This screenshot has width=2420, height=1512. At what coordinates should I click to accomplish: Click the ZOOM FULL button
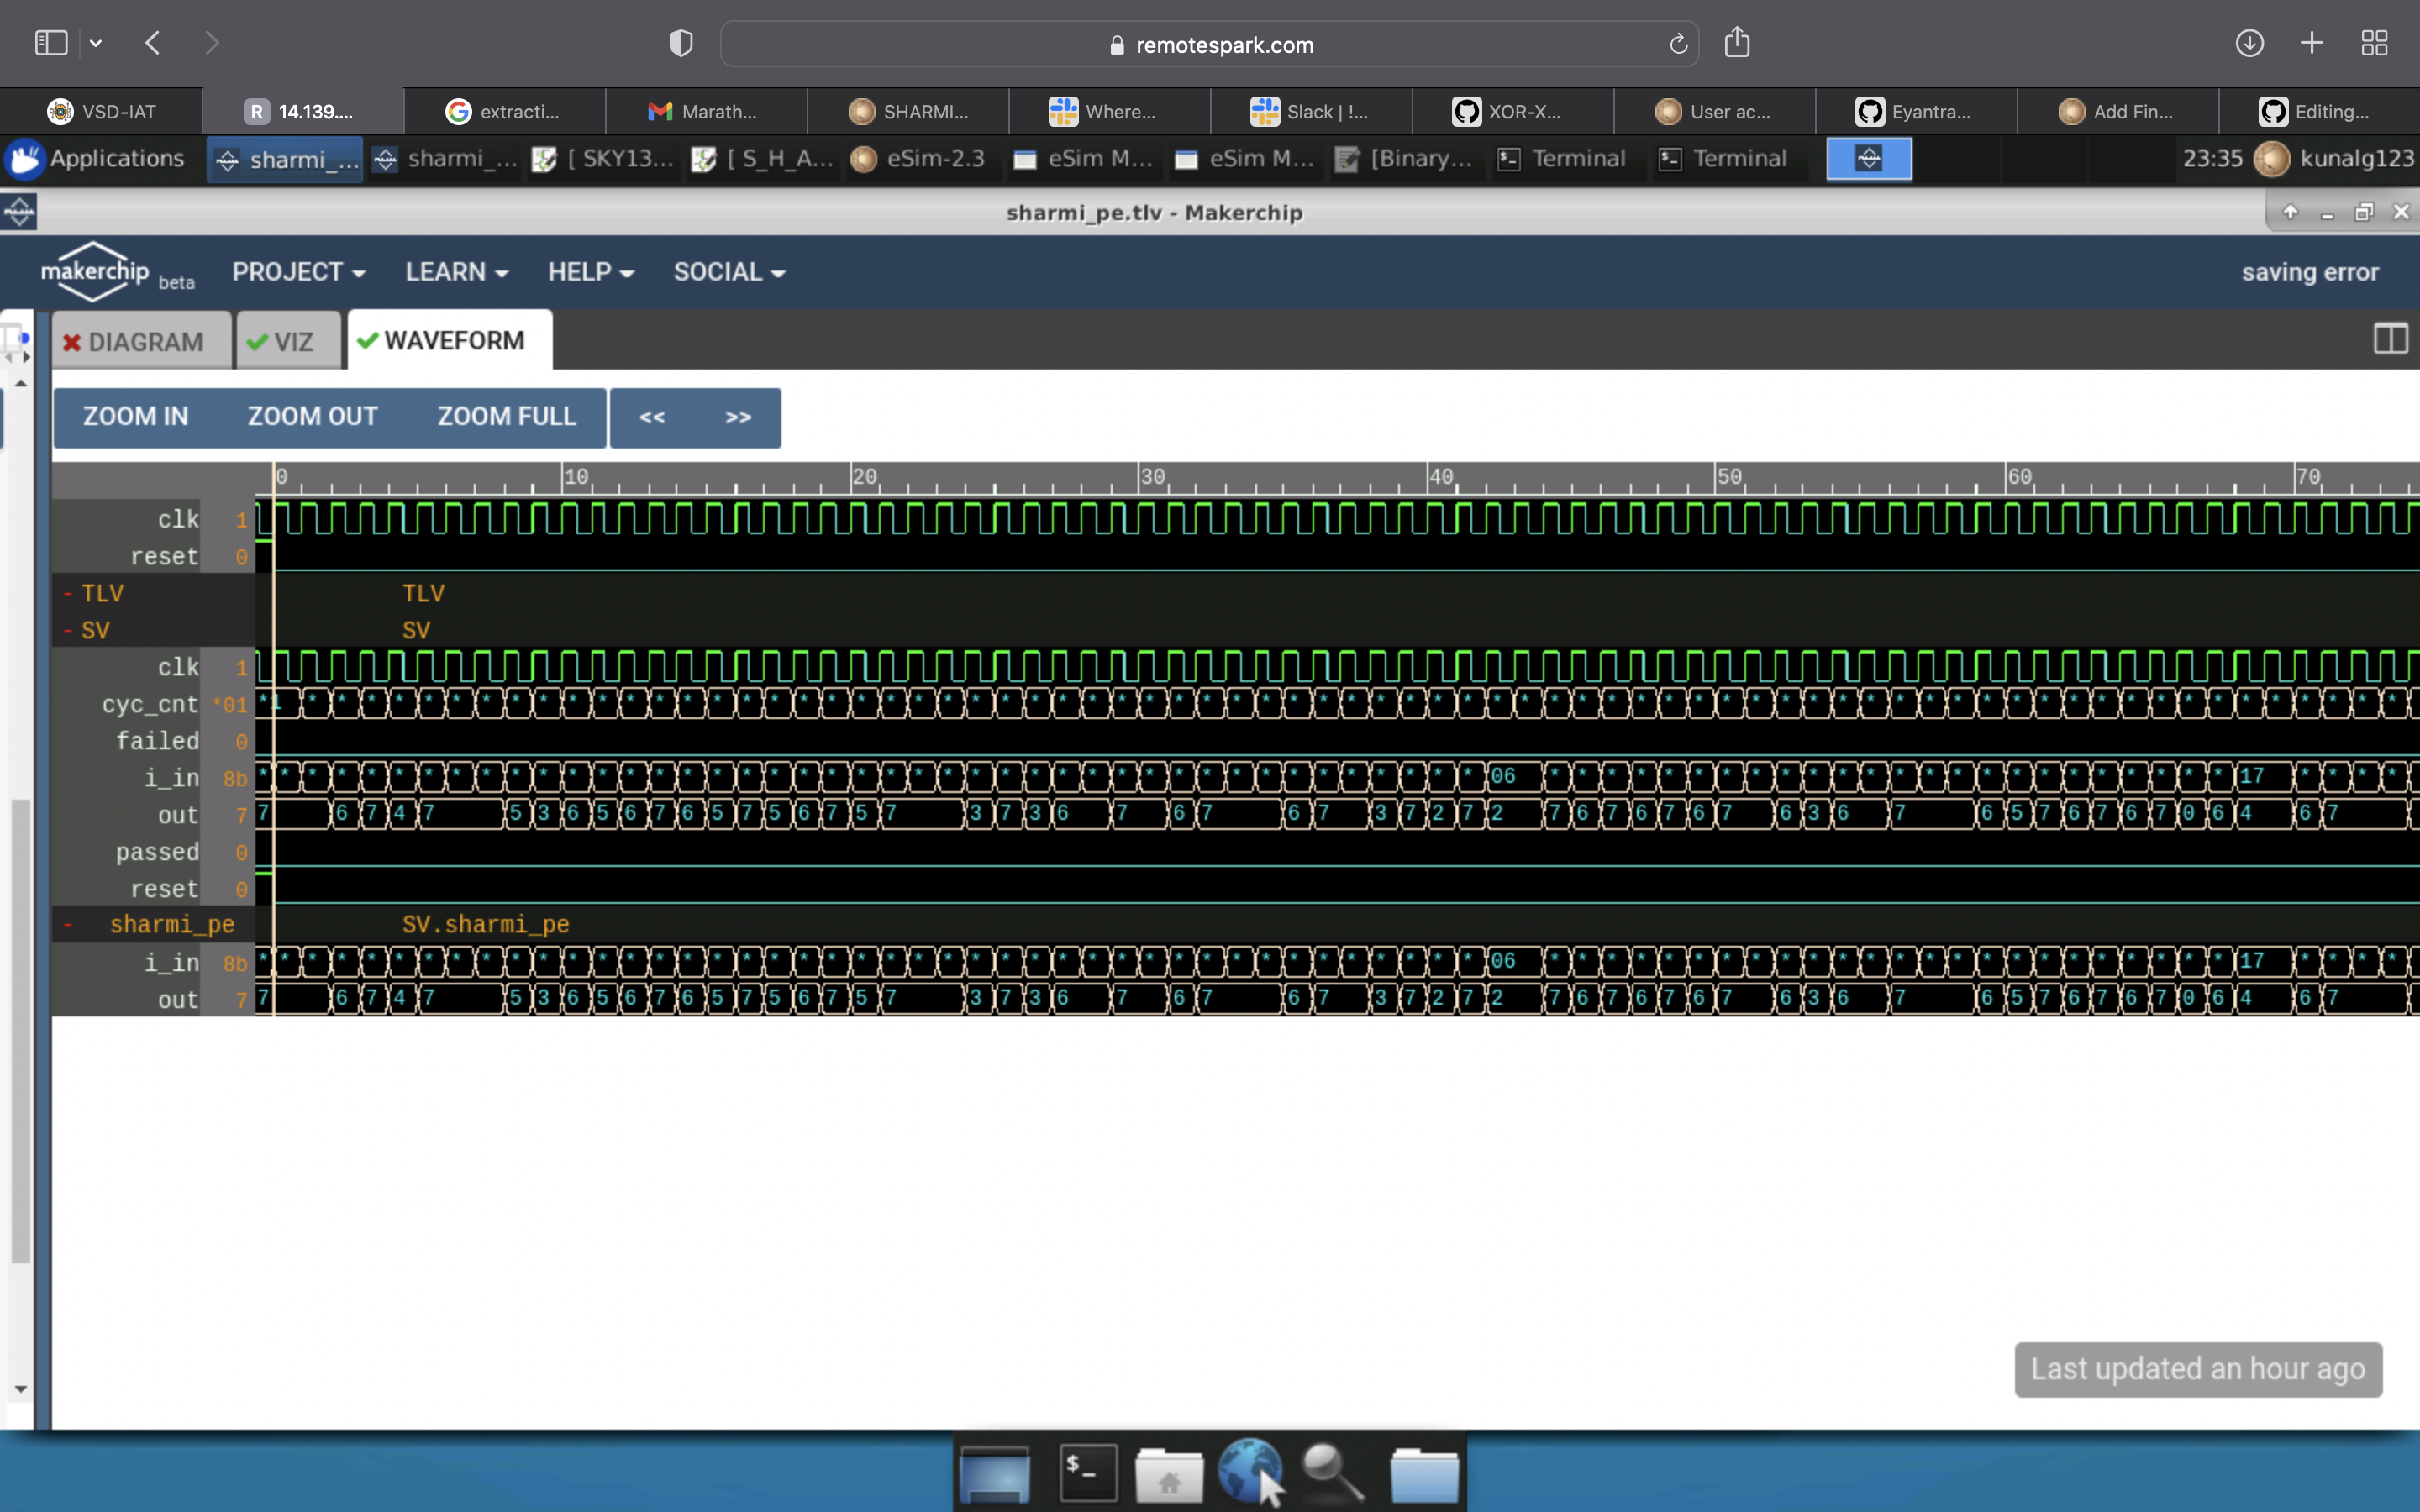(x=506, y=416)
